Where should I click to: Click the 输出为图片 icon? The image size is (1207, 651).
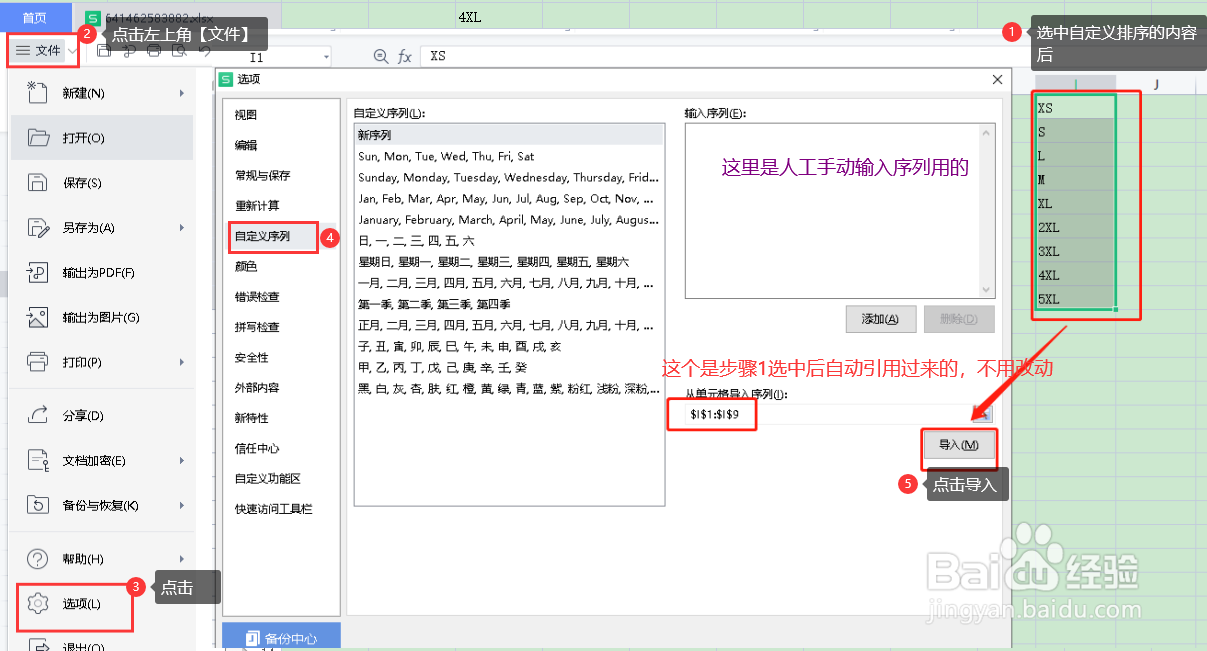point(38,318)
